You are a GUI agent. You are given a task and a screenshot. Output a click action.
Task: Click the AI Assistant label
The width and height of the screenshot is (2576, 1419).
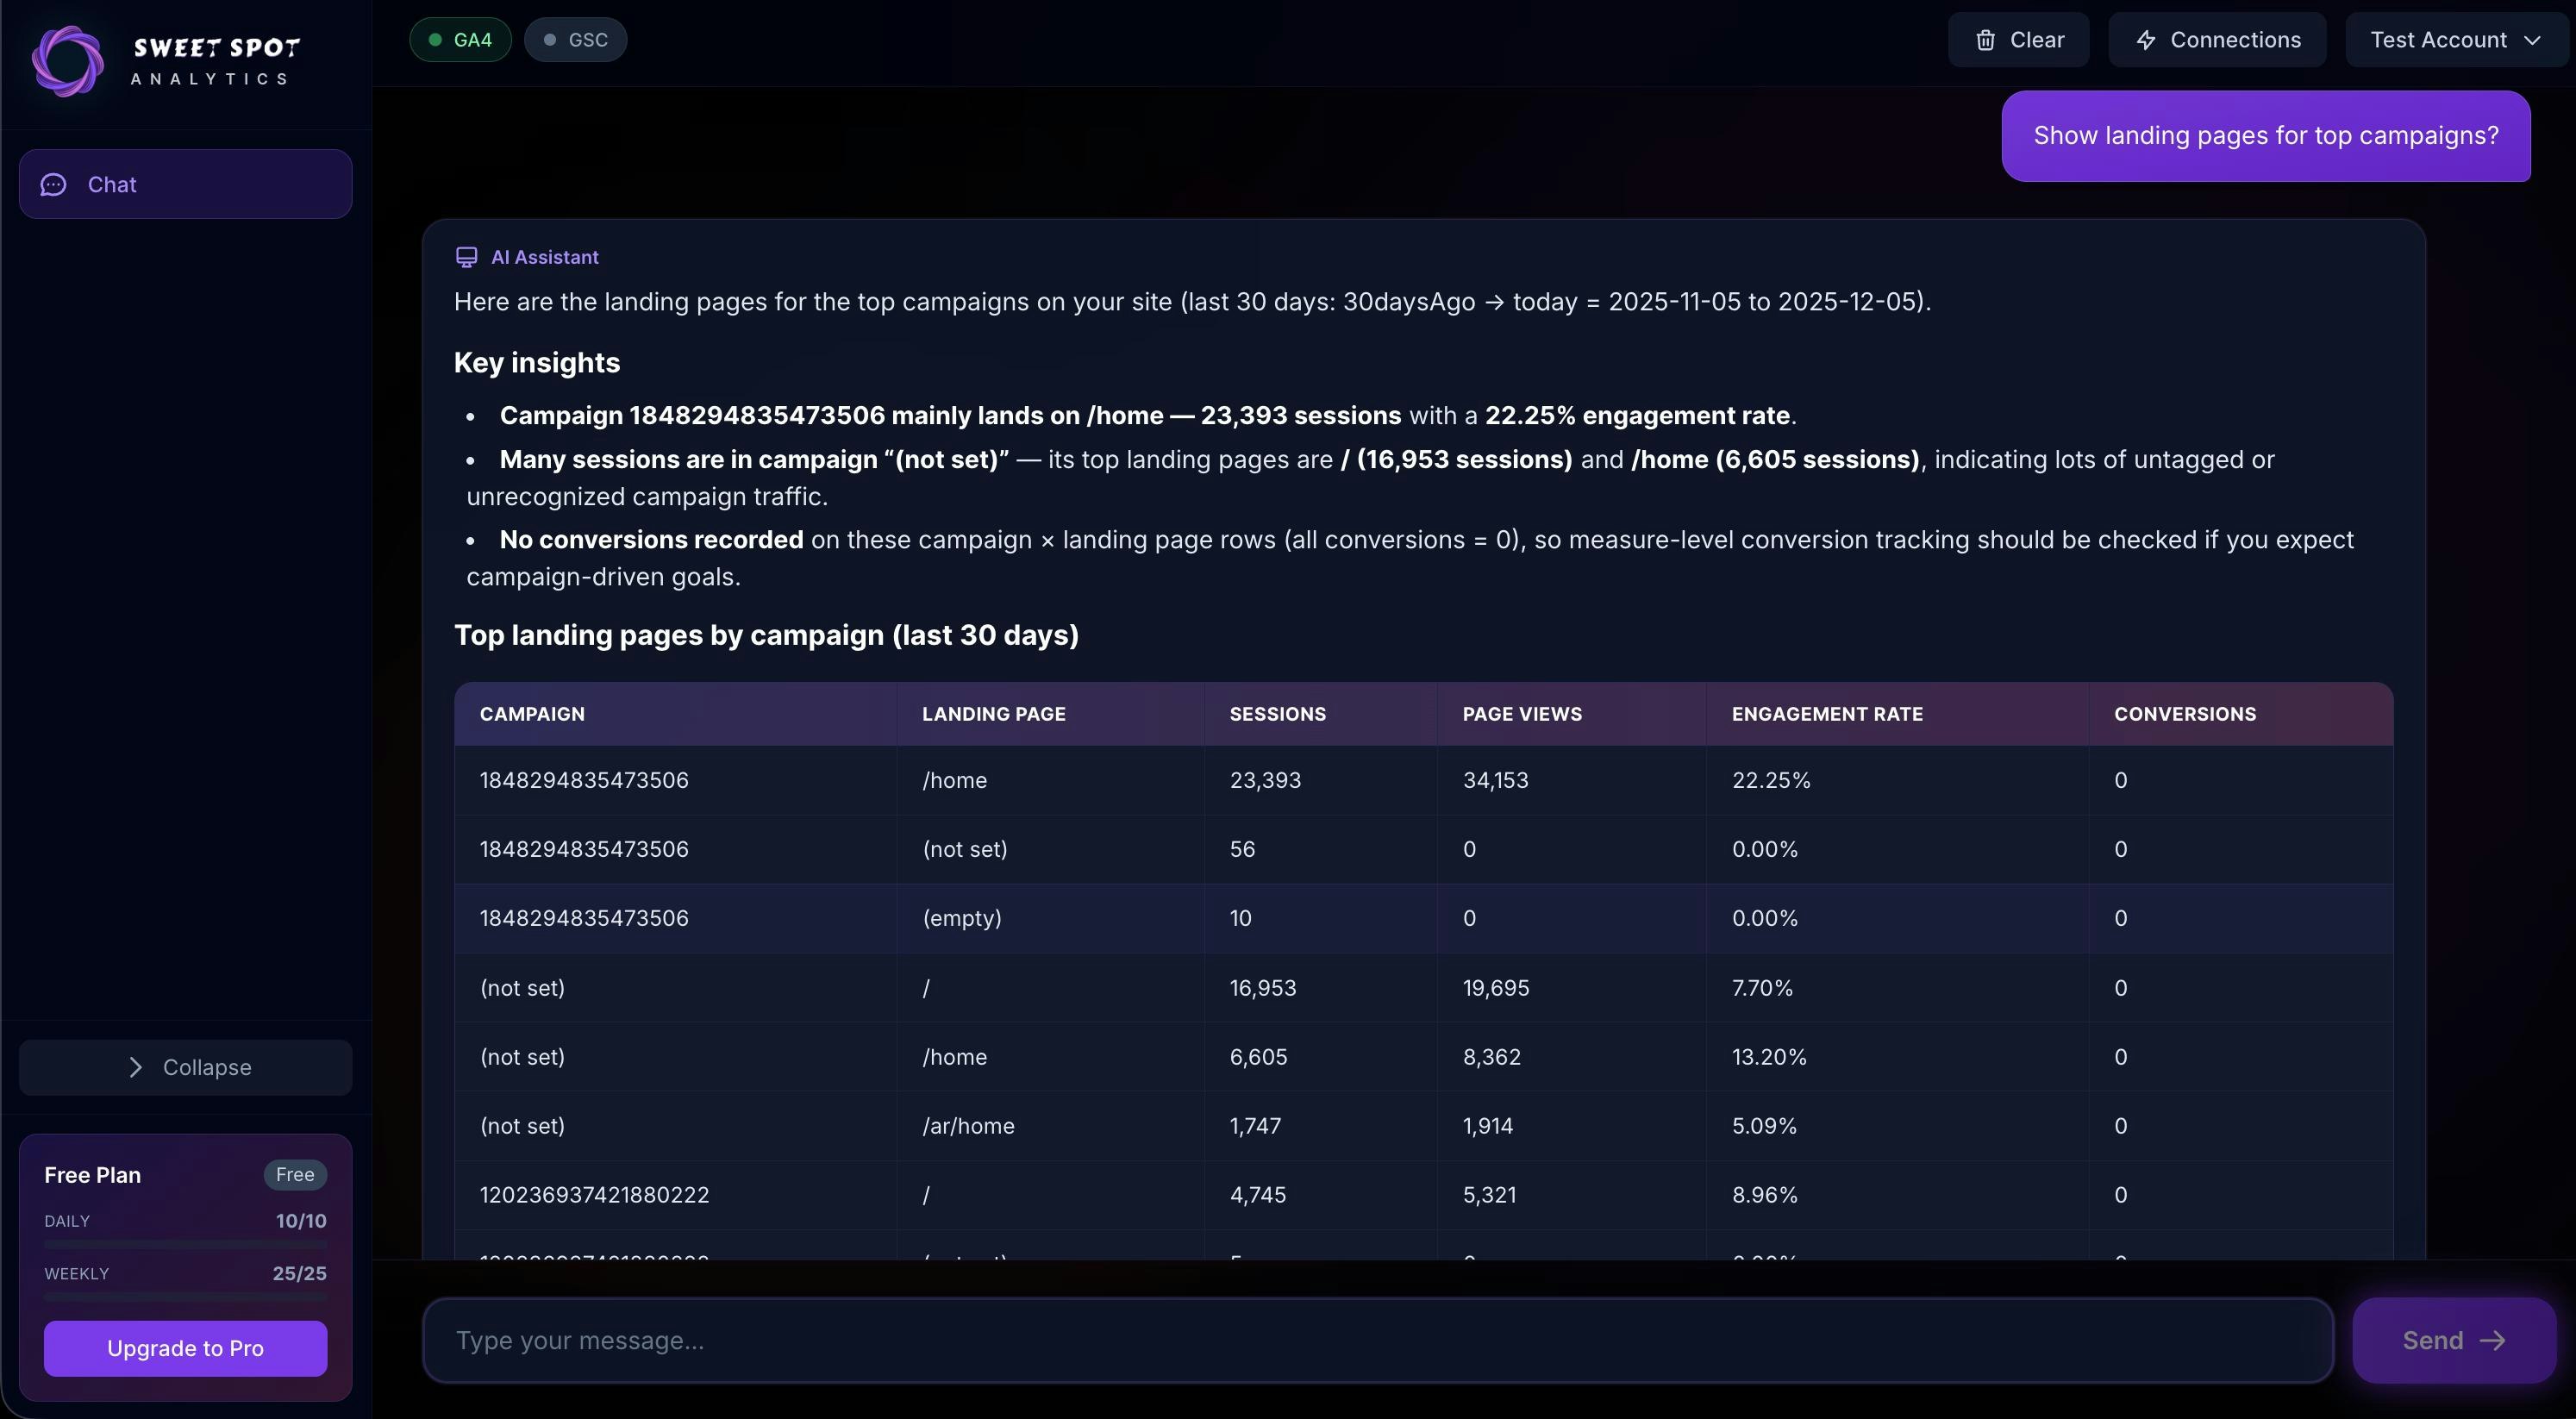tap(545, 257)
